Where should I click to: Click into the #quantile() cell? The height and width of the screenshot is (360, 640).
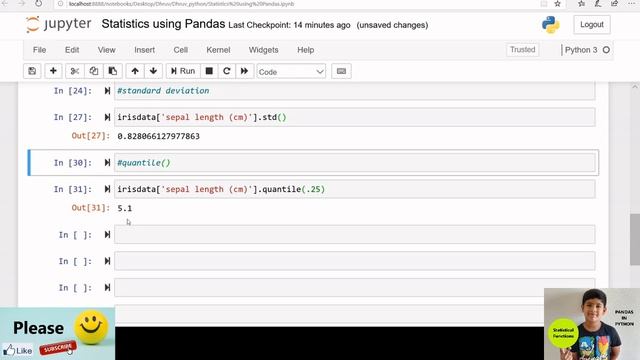click(354, 162)
